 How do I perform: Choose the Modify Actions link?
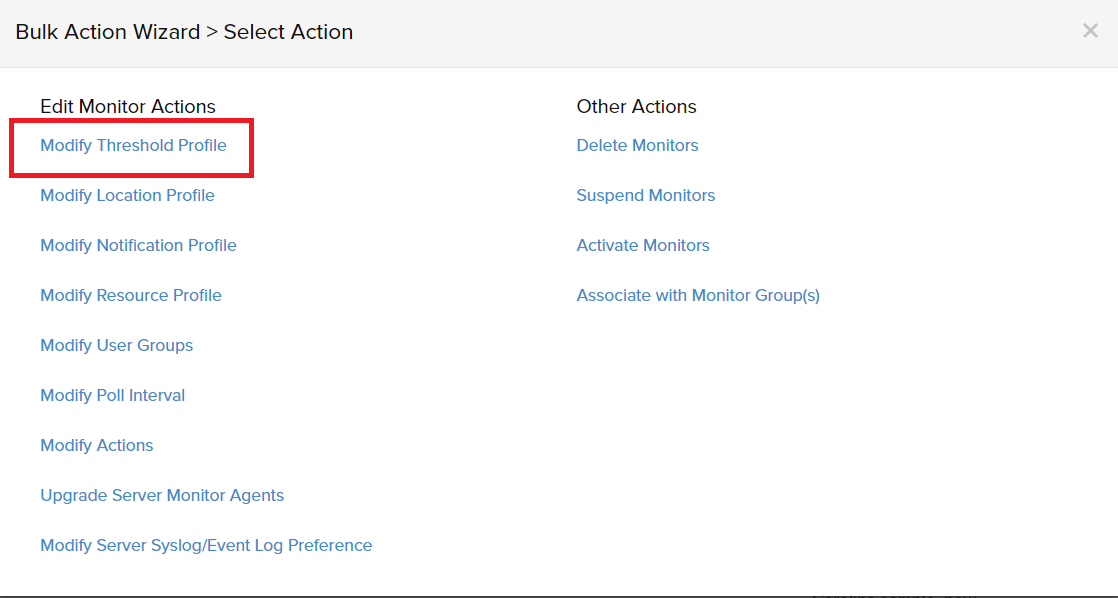[96, 446]
